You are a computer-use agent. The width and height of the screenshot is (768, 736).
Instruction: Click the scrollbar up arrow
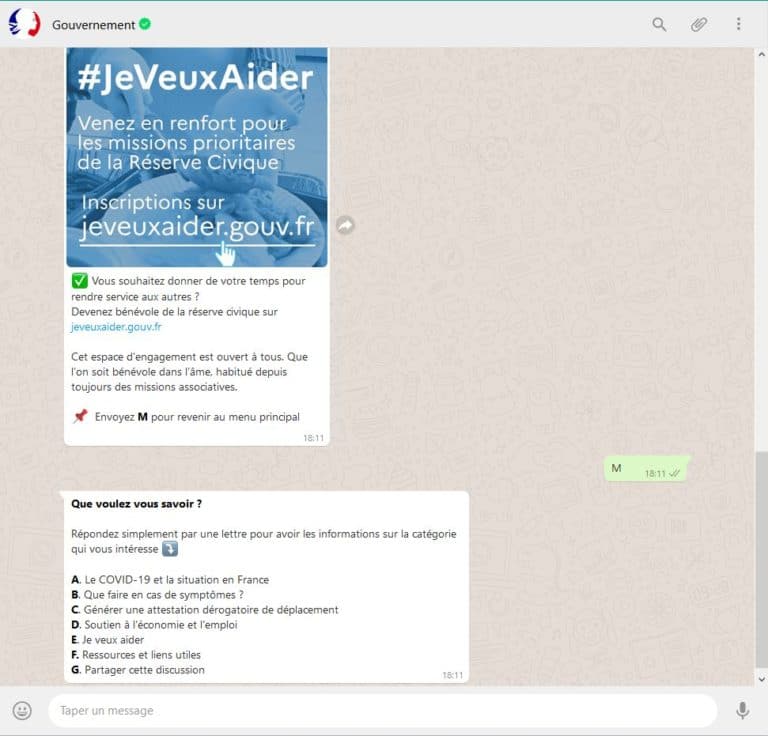(x=761, y=54)
